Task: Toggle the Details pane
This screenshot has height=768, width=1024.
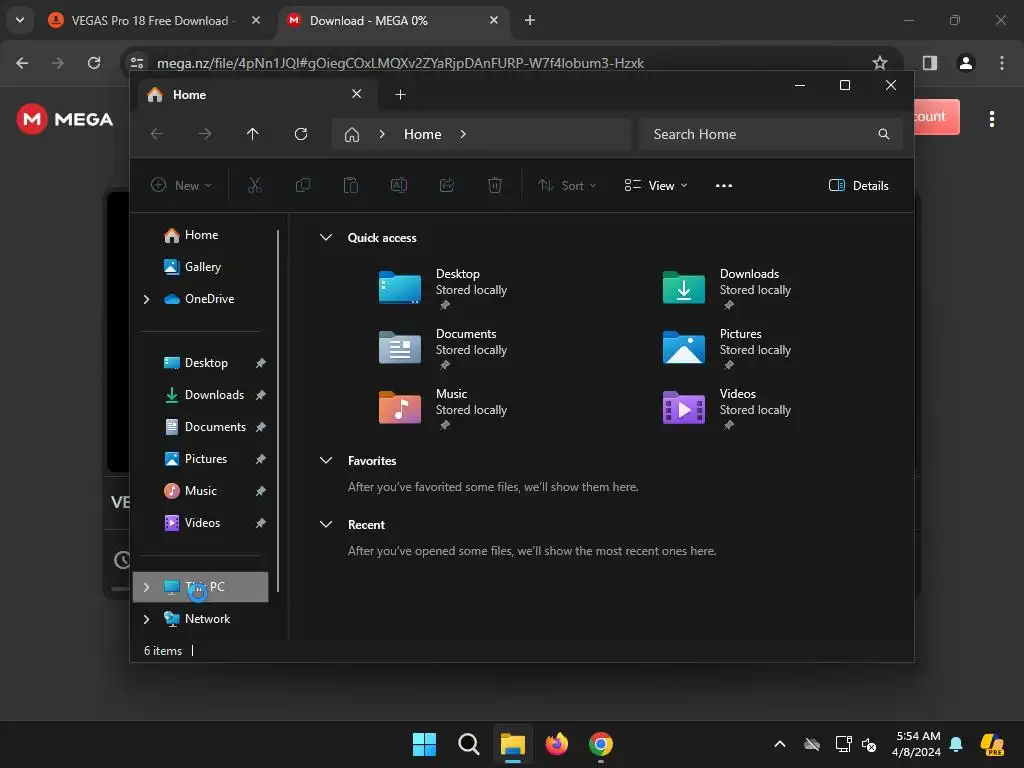Action: point(858,185)
